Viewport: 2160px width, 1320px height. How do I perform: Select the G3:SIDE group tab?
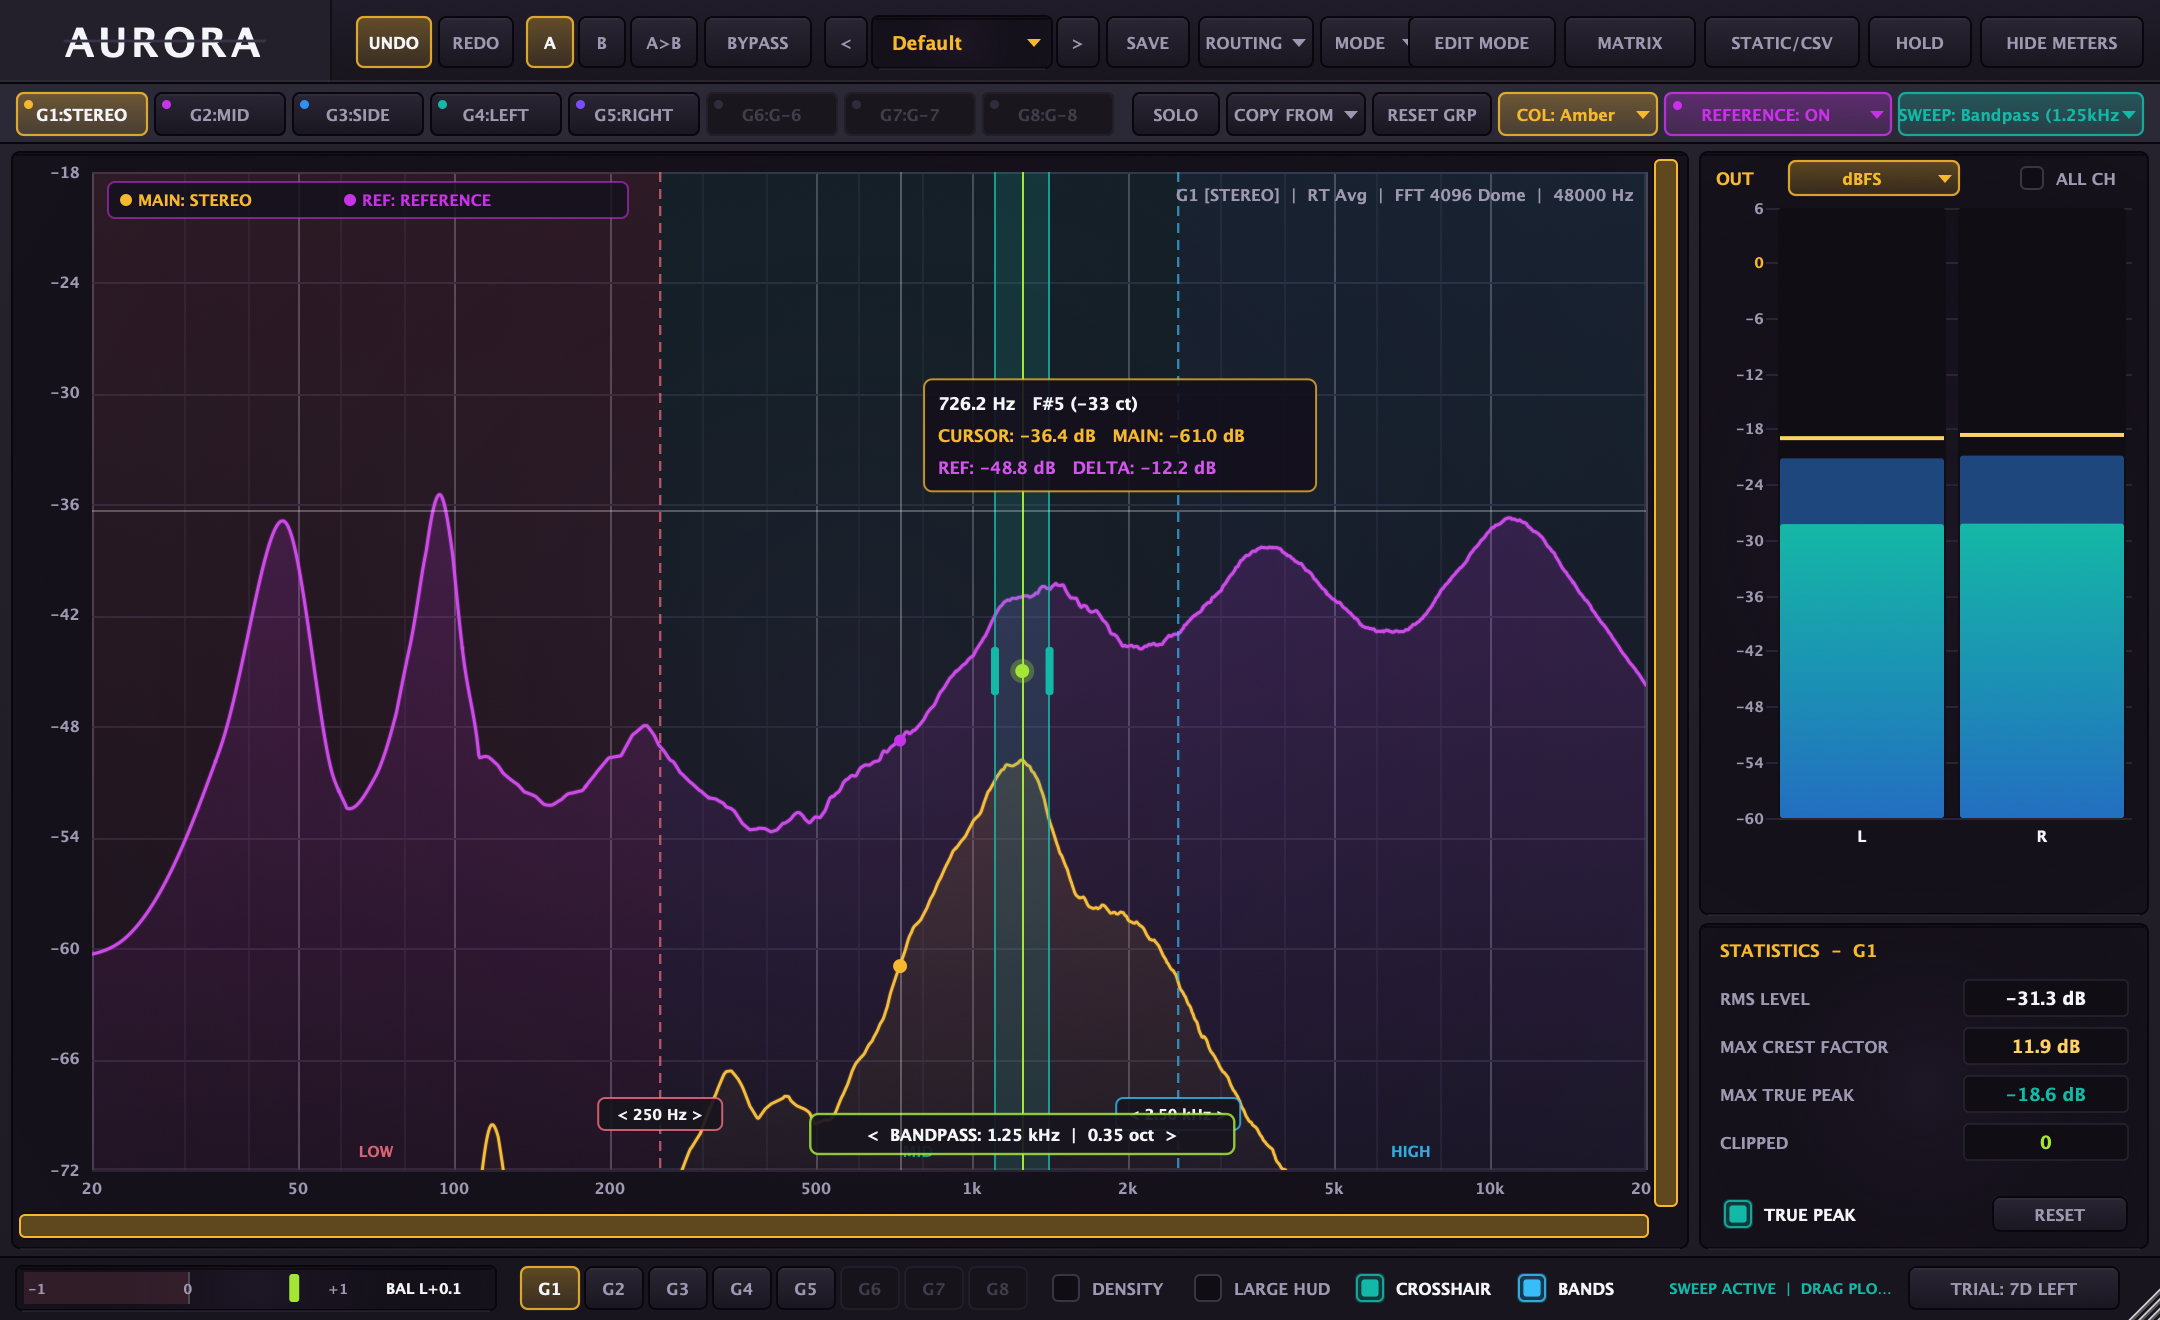pos(357,115)
